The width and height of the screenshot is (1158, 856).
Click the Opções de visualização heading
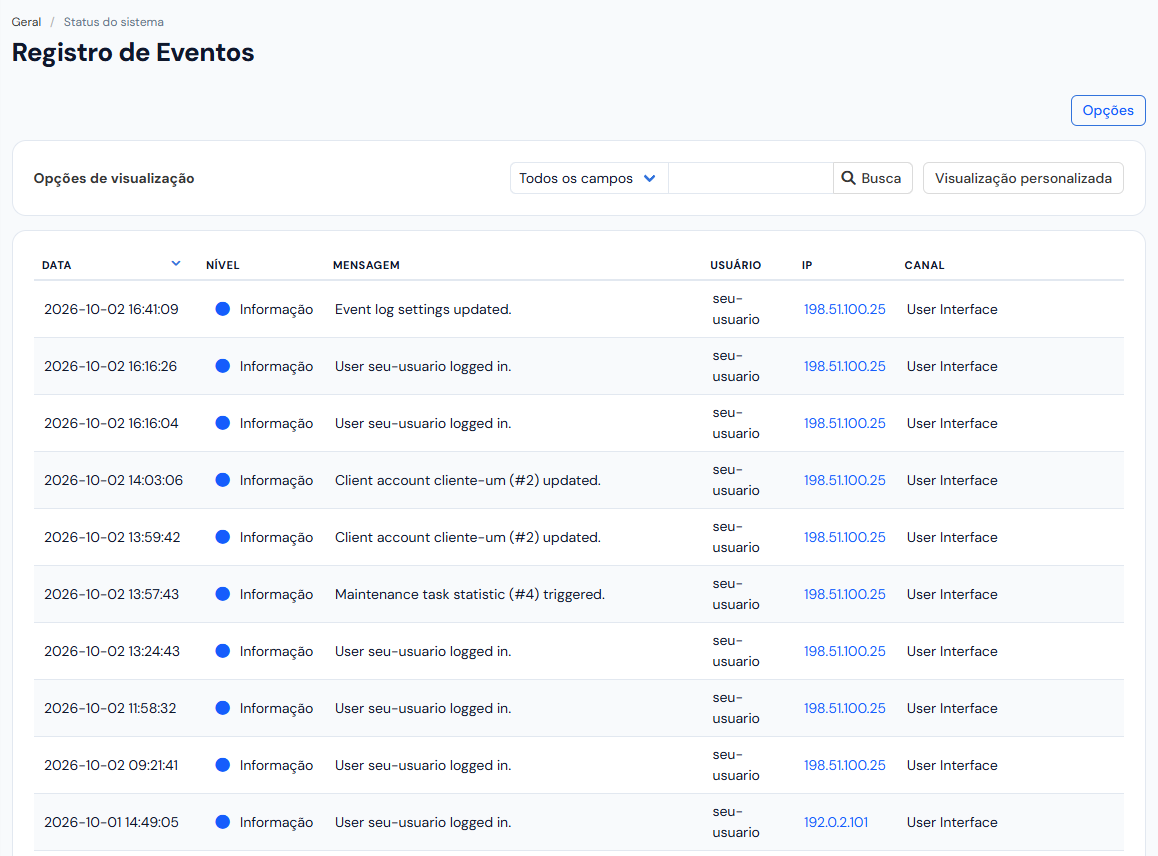[114, 178]
